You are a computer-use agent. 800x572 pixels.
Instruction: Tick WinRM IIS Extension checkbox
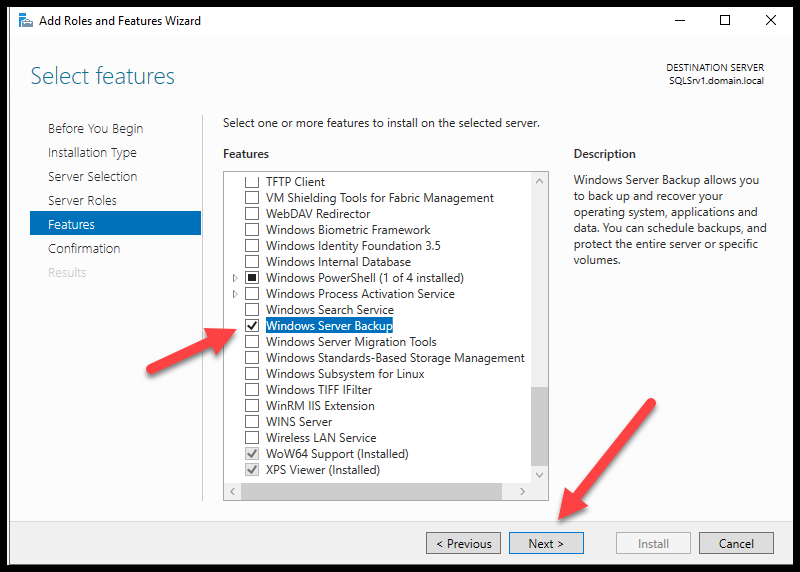[252, 406]
